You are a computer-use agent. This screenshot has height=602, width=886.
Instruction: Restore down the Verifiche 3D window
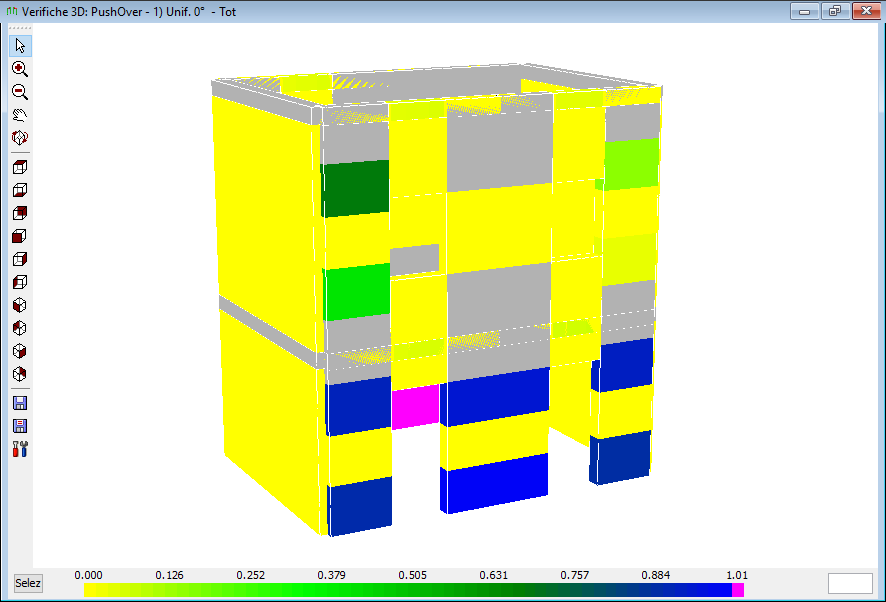tap(835, 11)
